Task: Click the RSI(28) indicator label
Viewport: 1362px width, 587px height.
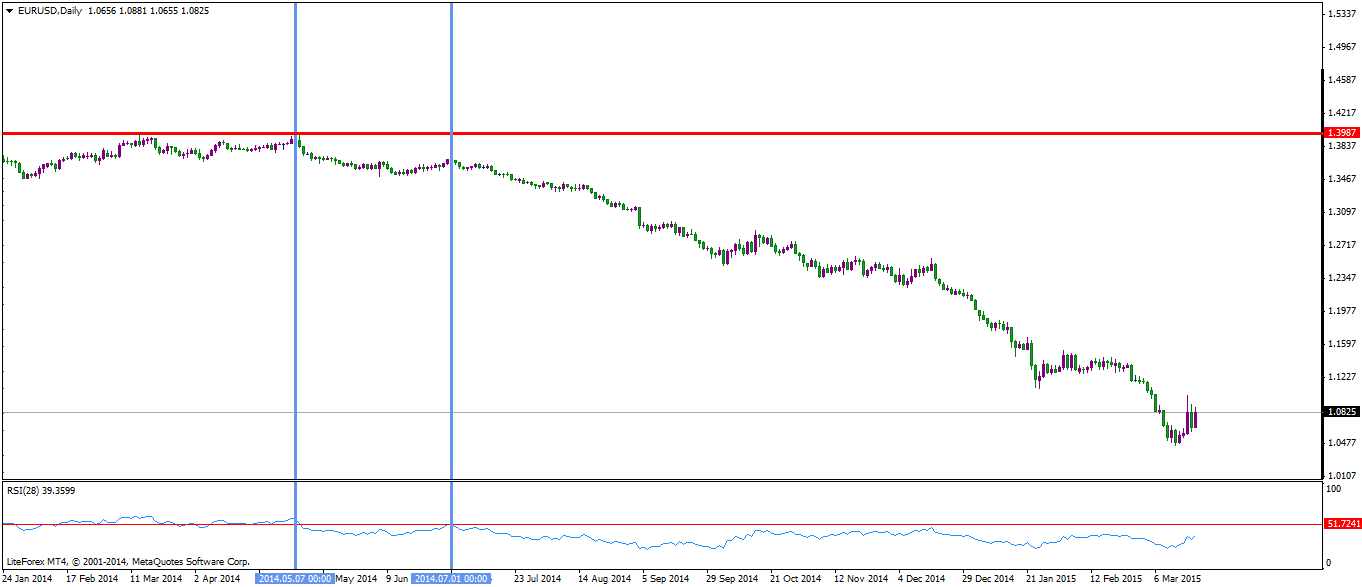Action: coord(41,490)
